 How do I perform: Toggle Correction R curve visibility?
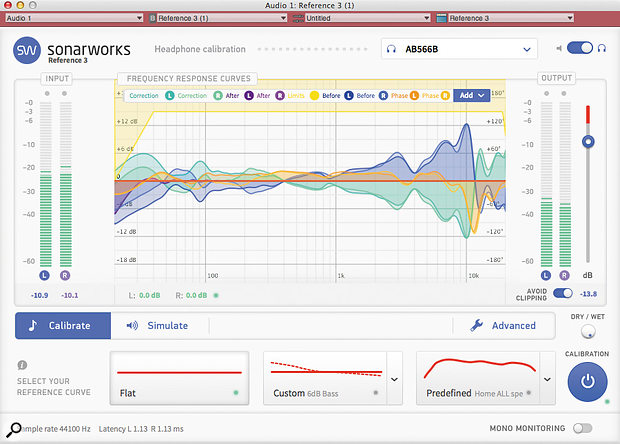point(218,96)
